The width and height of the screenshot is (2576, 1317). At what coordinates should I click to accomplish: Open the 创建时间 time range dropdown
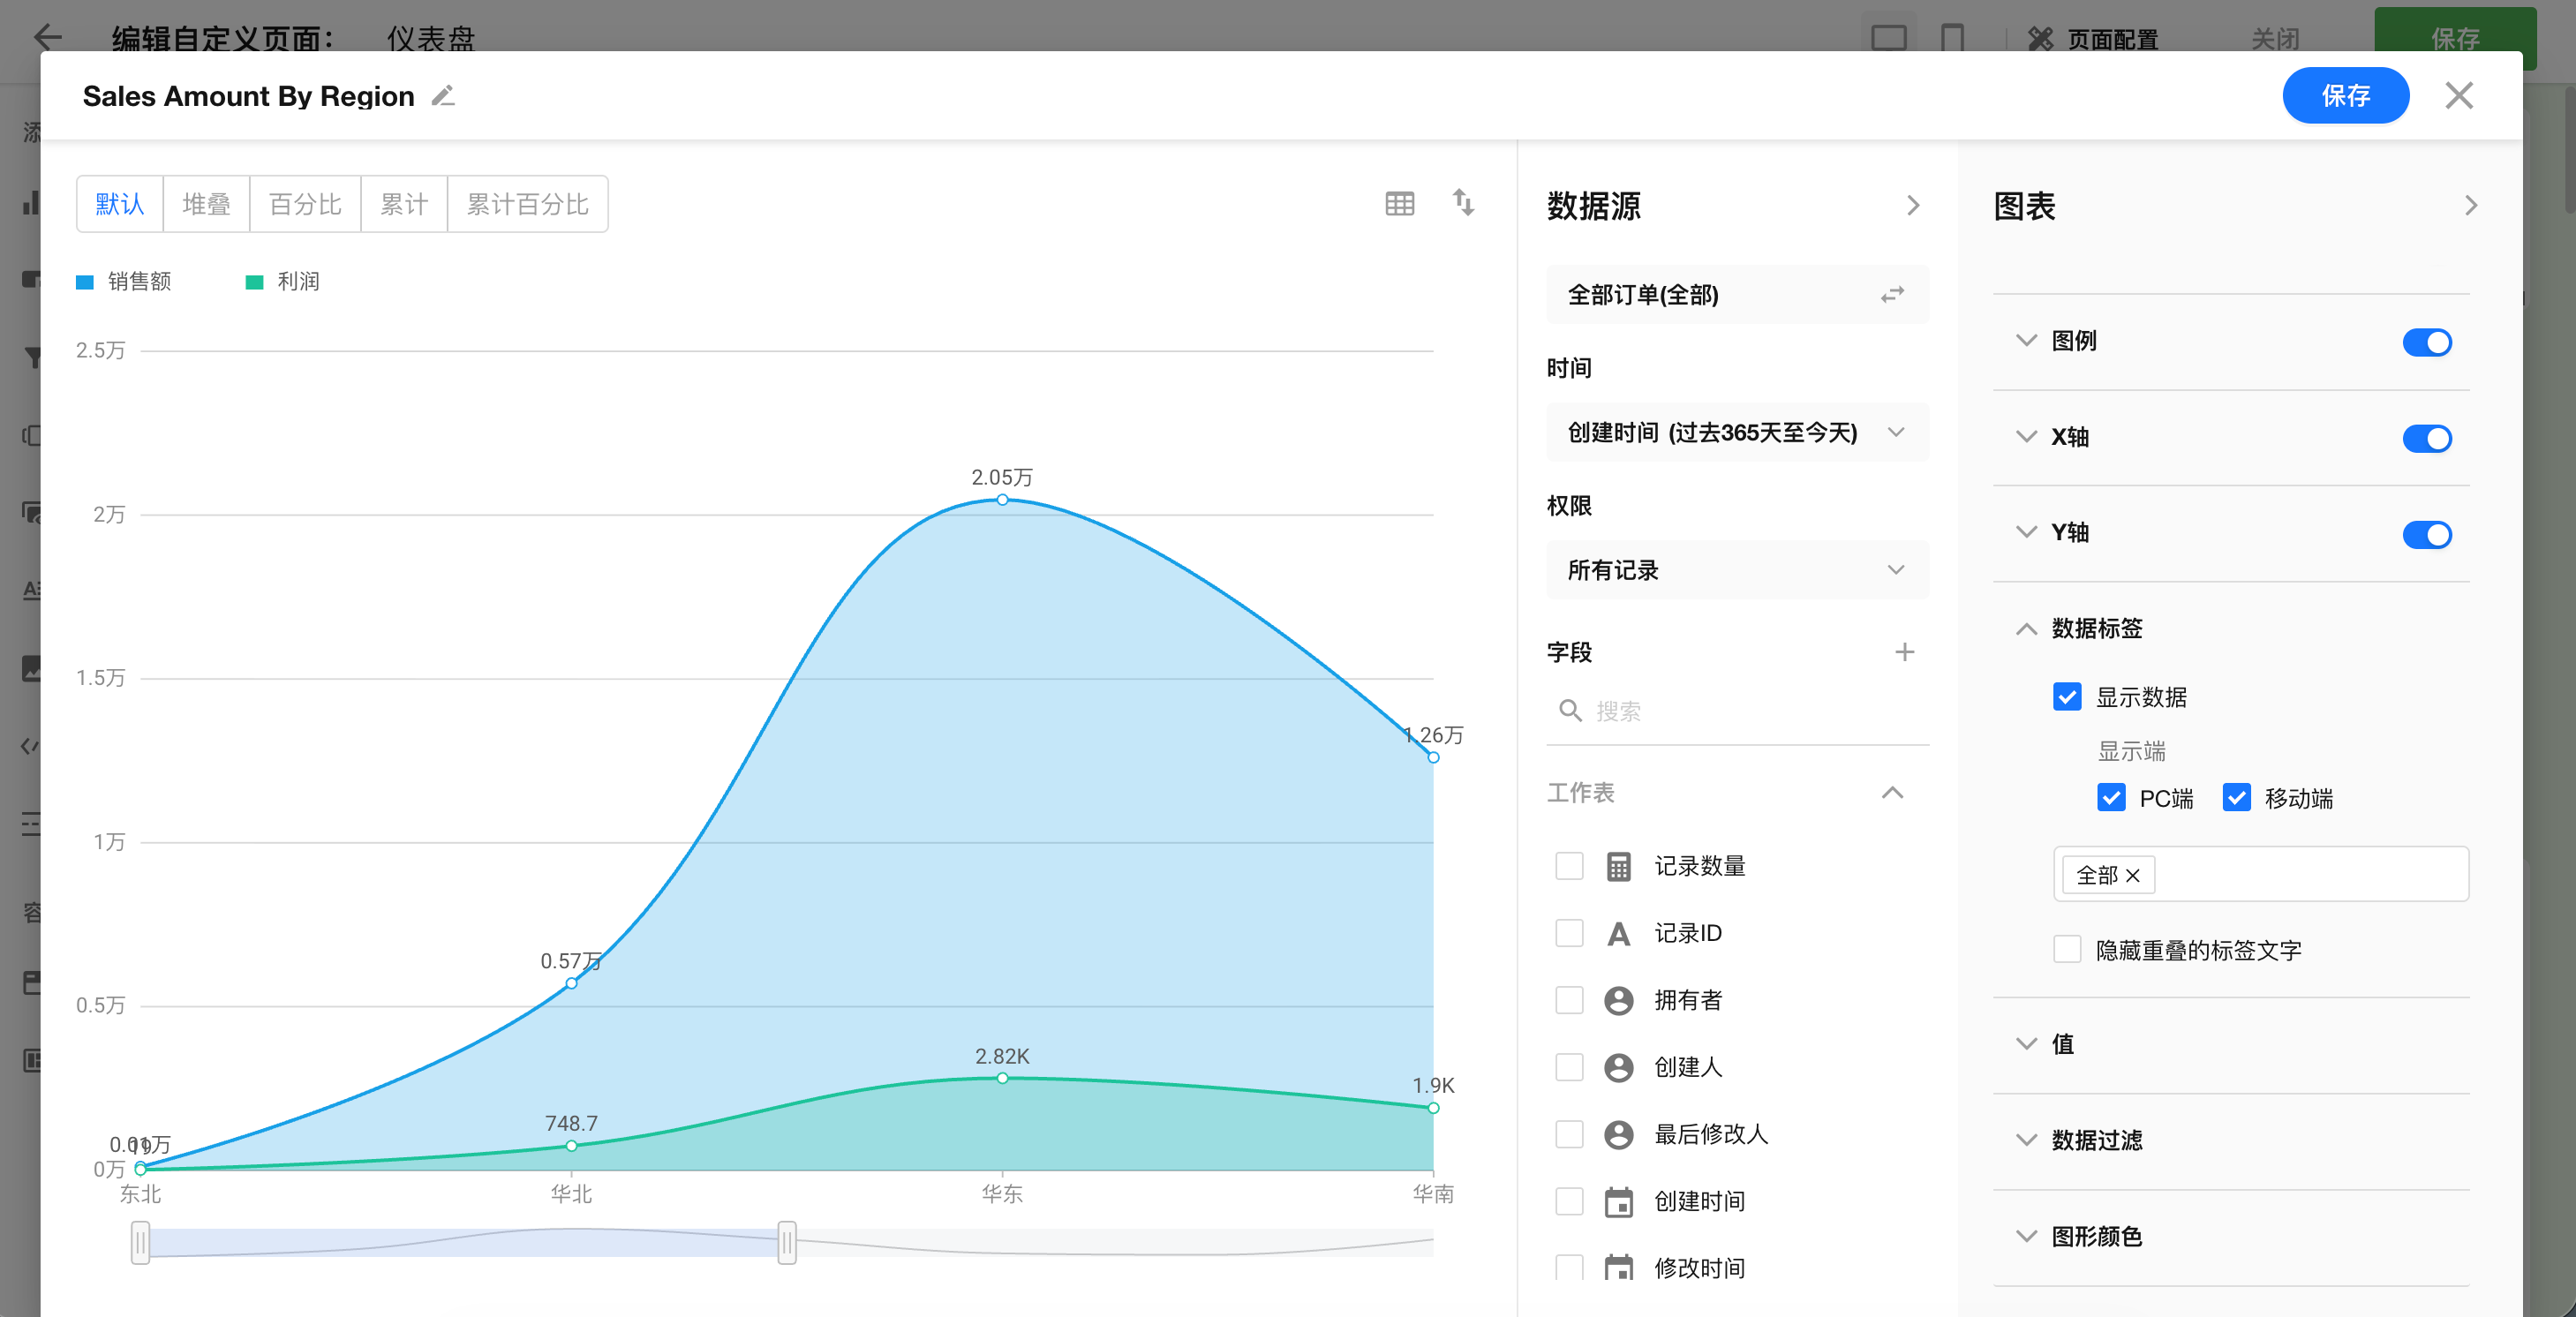click(x=1737, y=432)
